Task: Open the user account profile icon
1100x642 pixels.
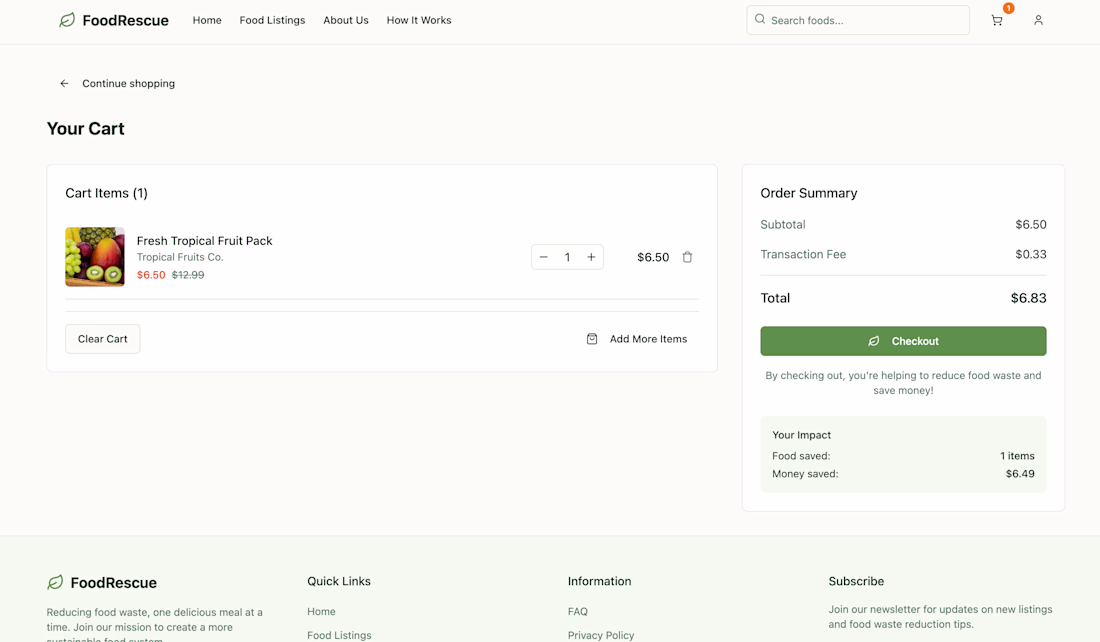Action: (x=1038, y=20)
